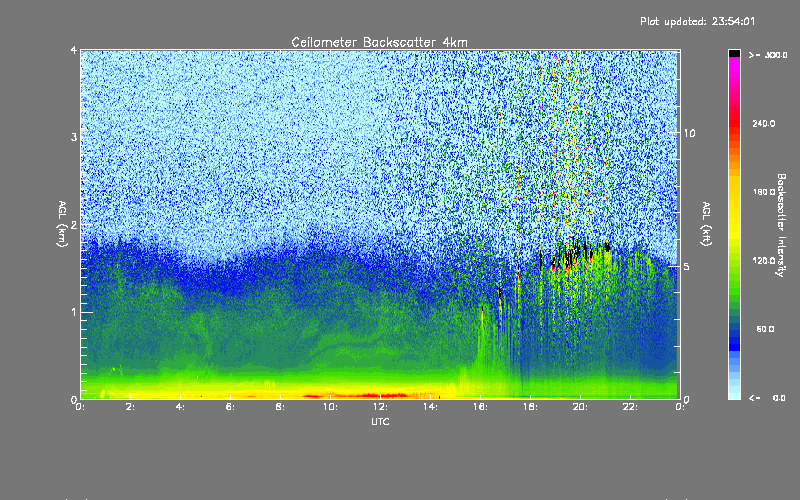Screen dimensions: 800x500
Task: Click the '>= 300.0' colorbar label
Action: [768, 55]
